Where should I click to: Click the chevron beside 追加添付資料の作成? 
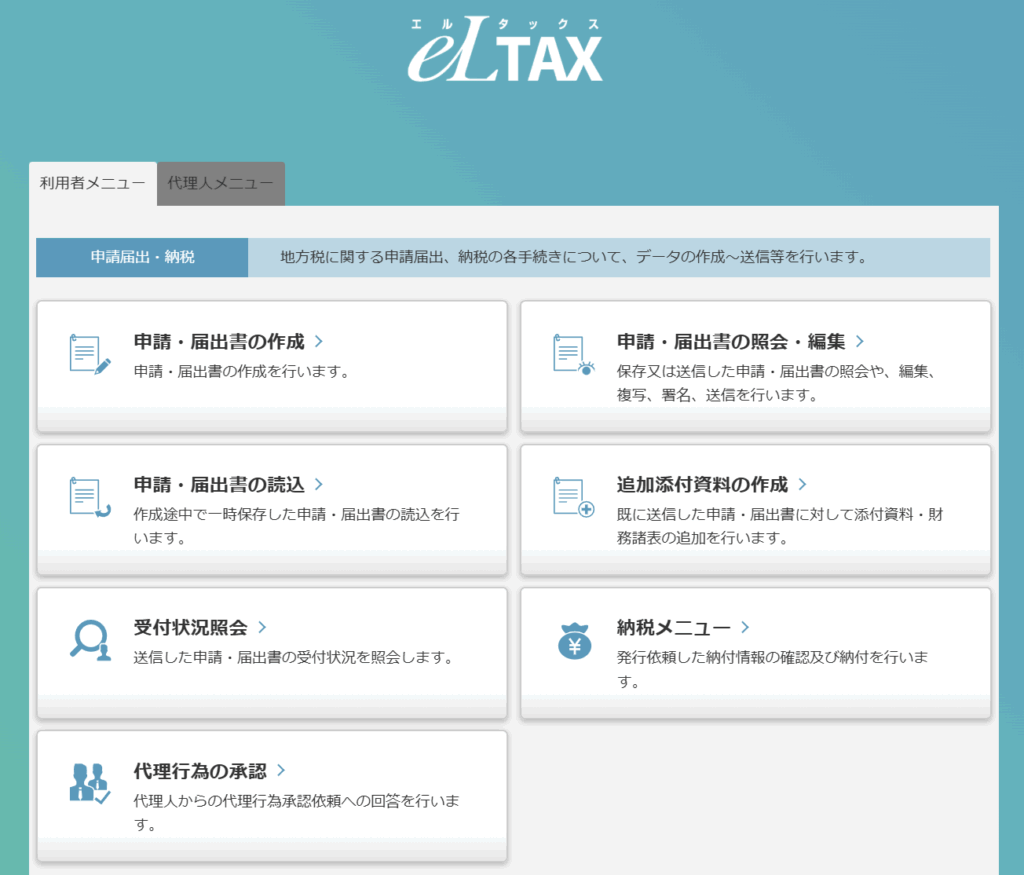pos(802,484)
